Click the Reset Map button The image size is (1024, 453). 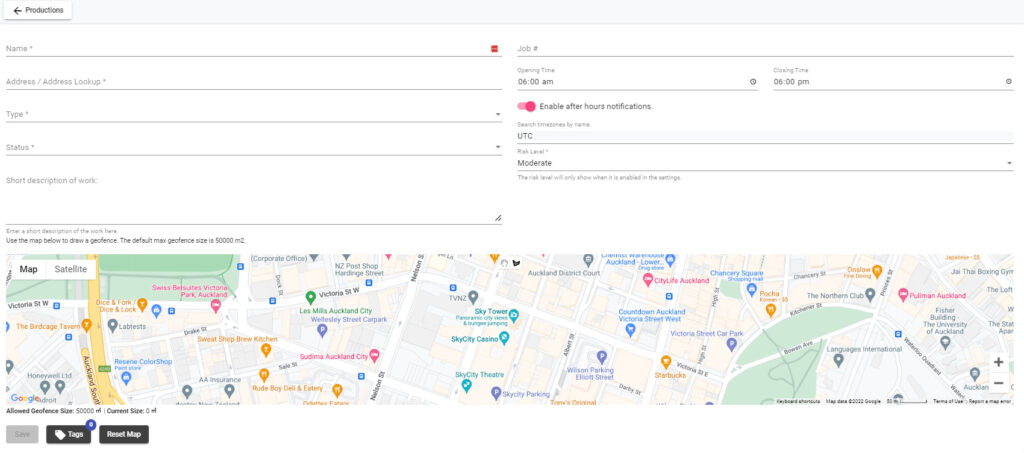[124, 434]
